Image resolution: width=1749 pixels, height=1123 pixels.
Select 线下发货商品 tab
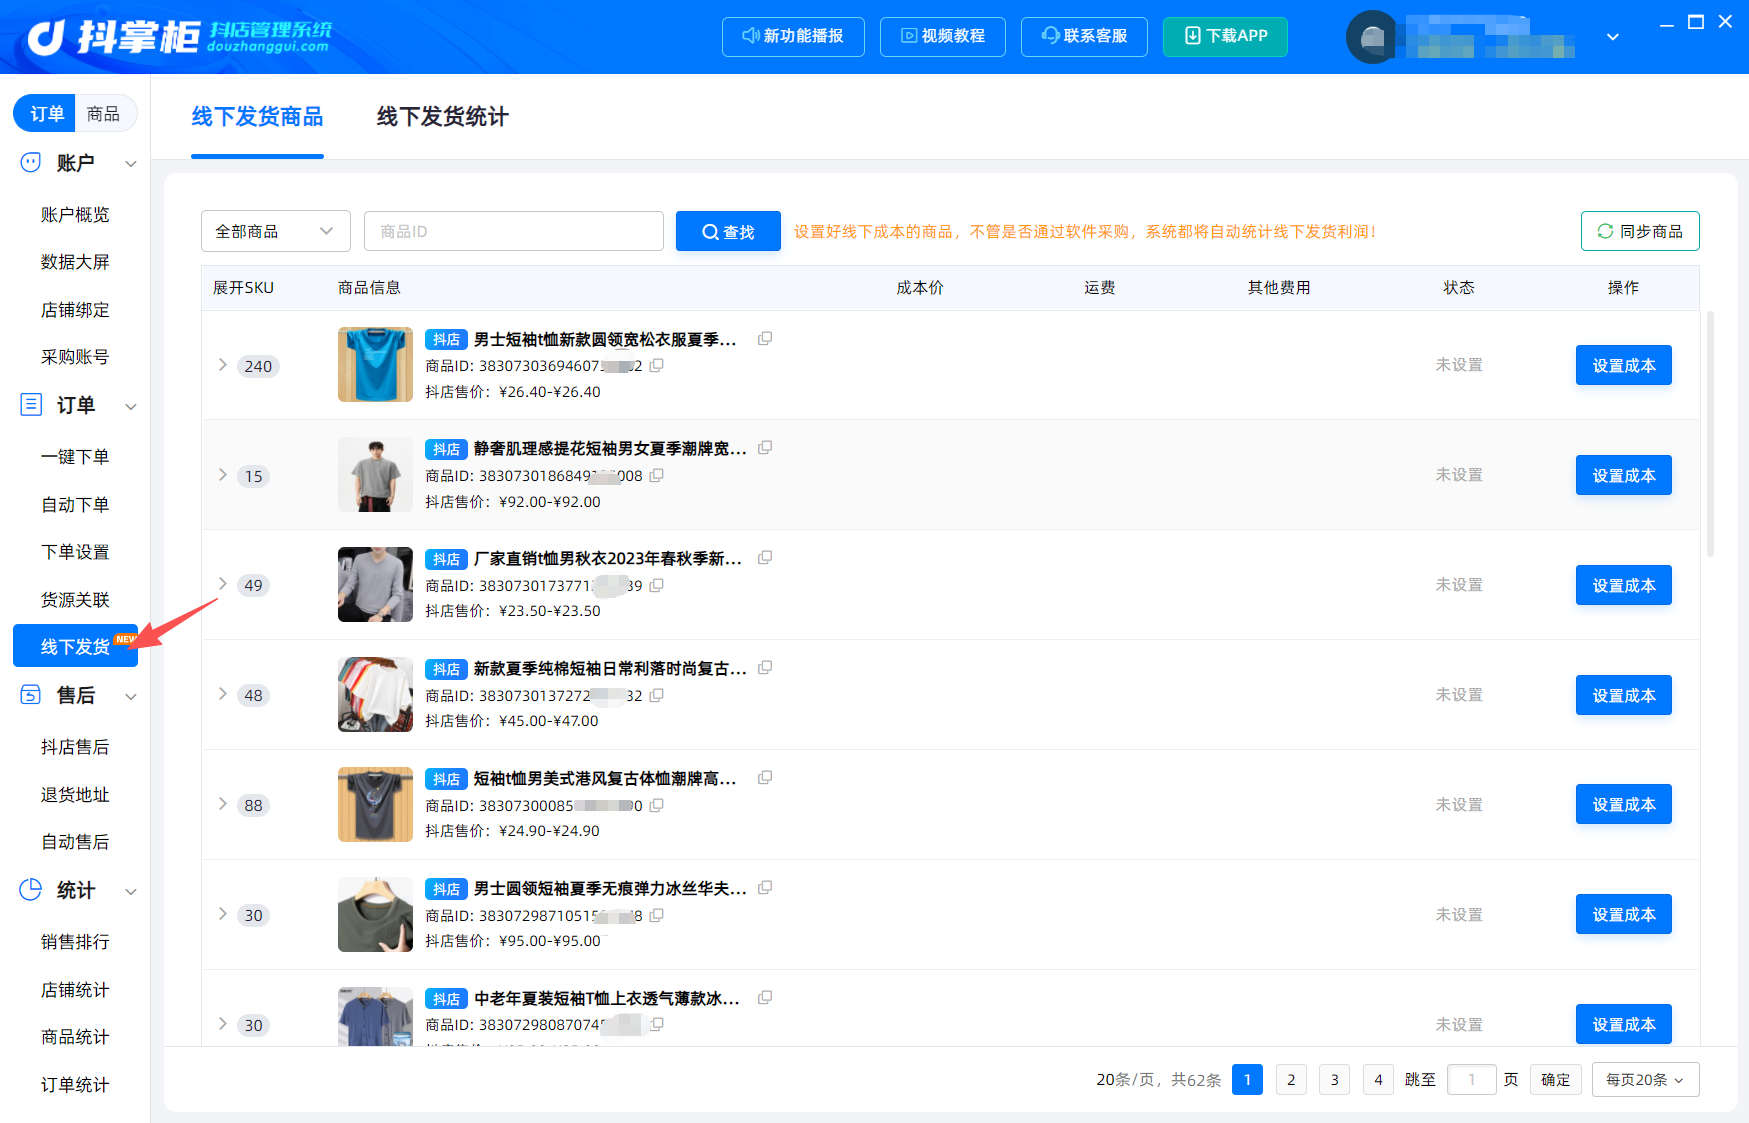[257, 117]
